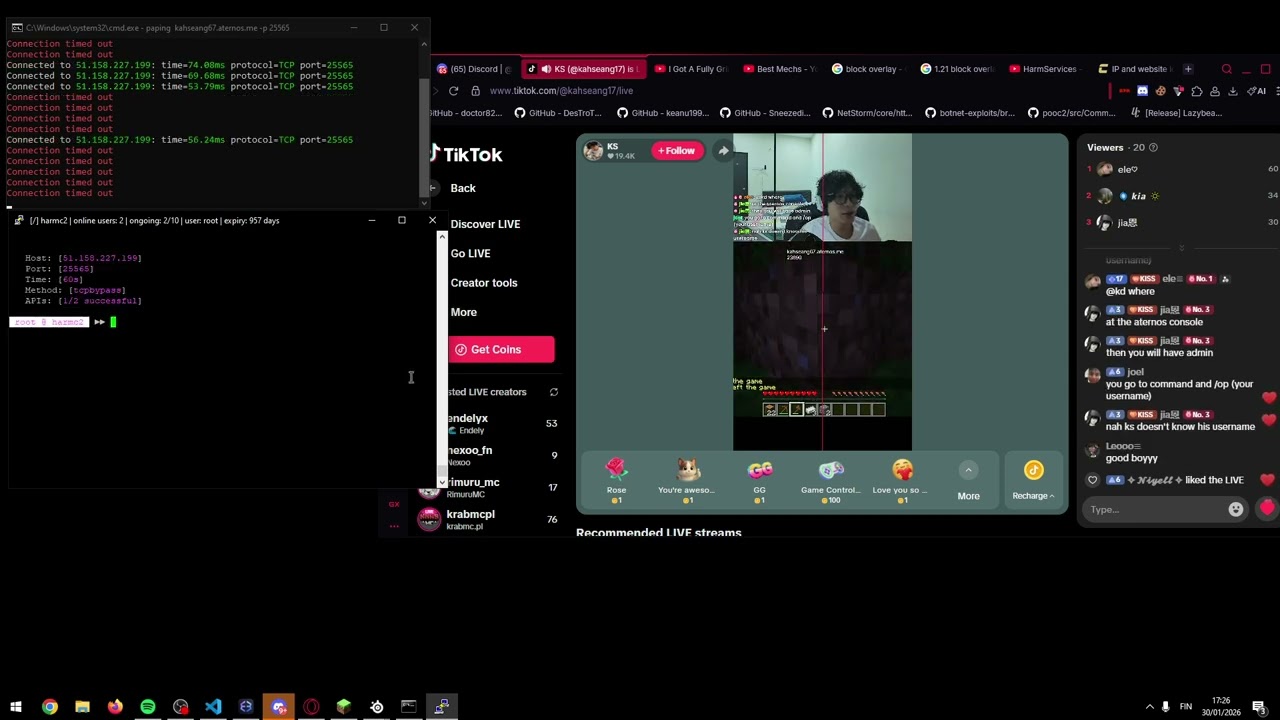
Task: Open More in TikTok sidebar
Action: tap(463, 312)
